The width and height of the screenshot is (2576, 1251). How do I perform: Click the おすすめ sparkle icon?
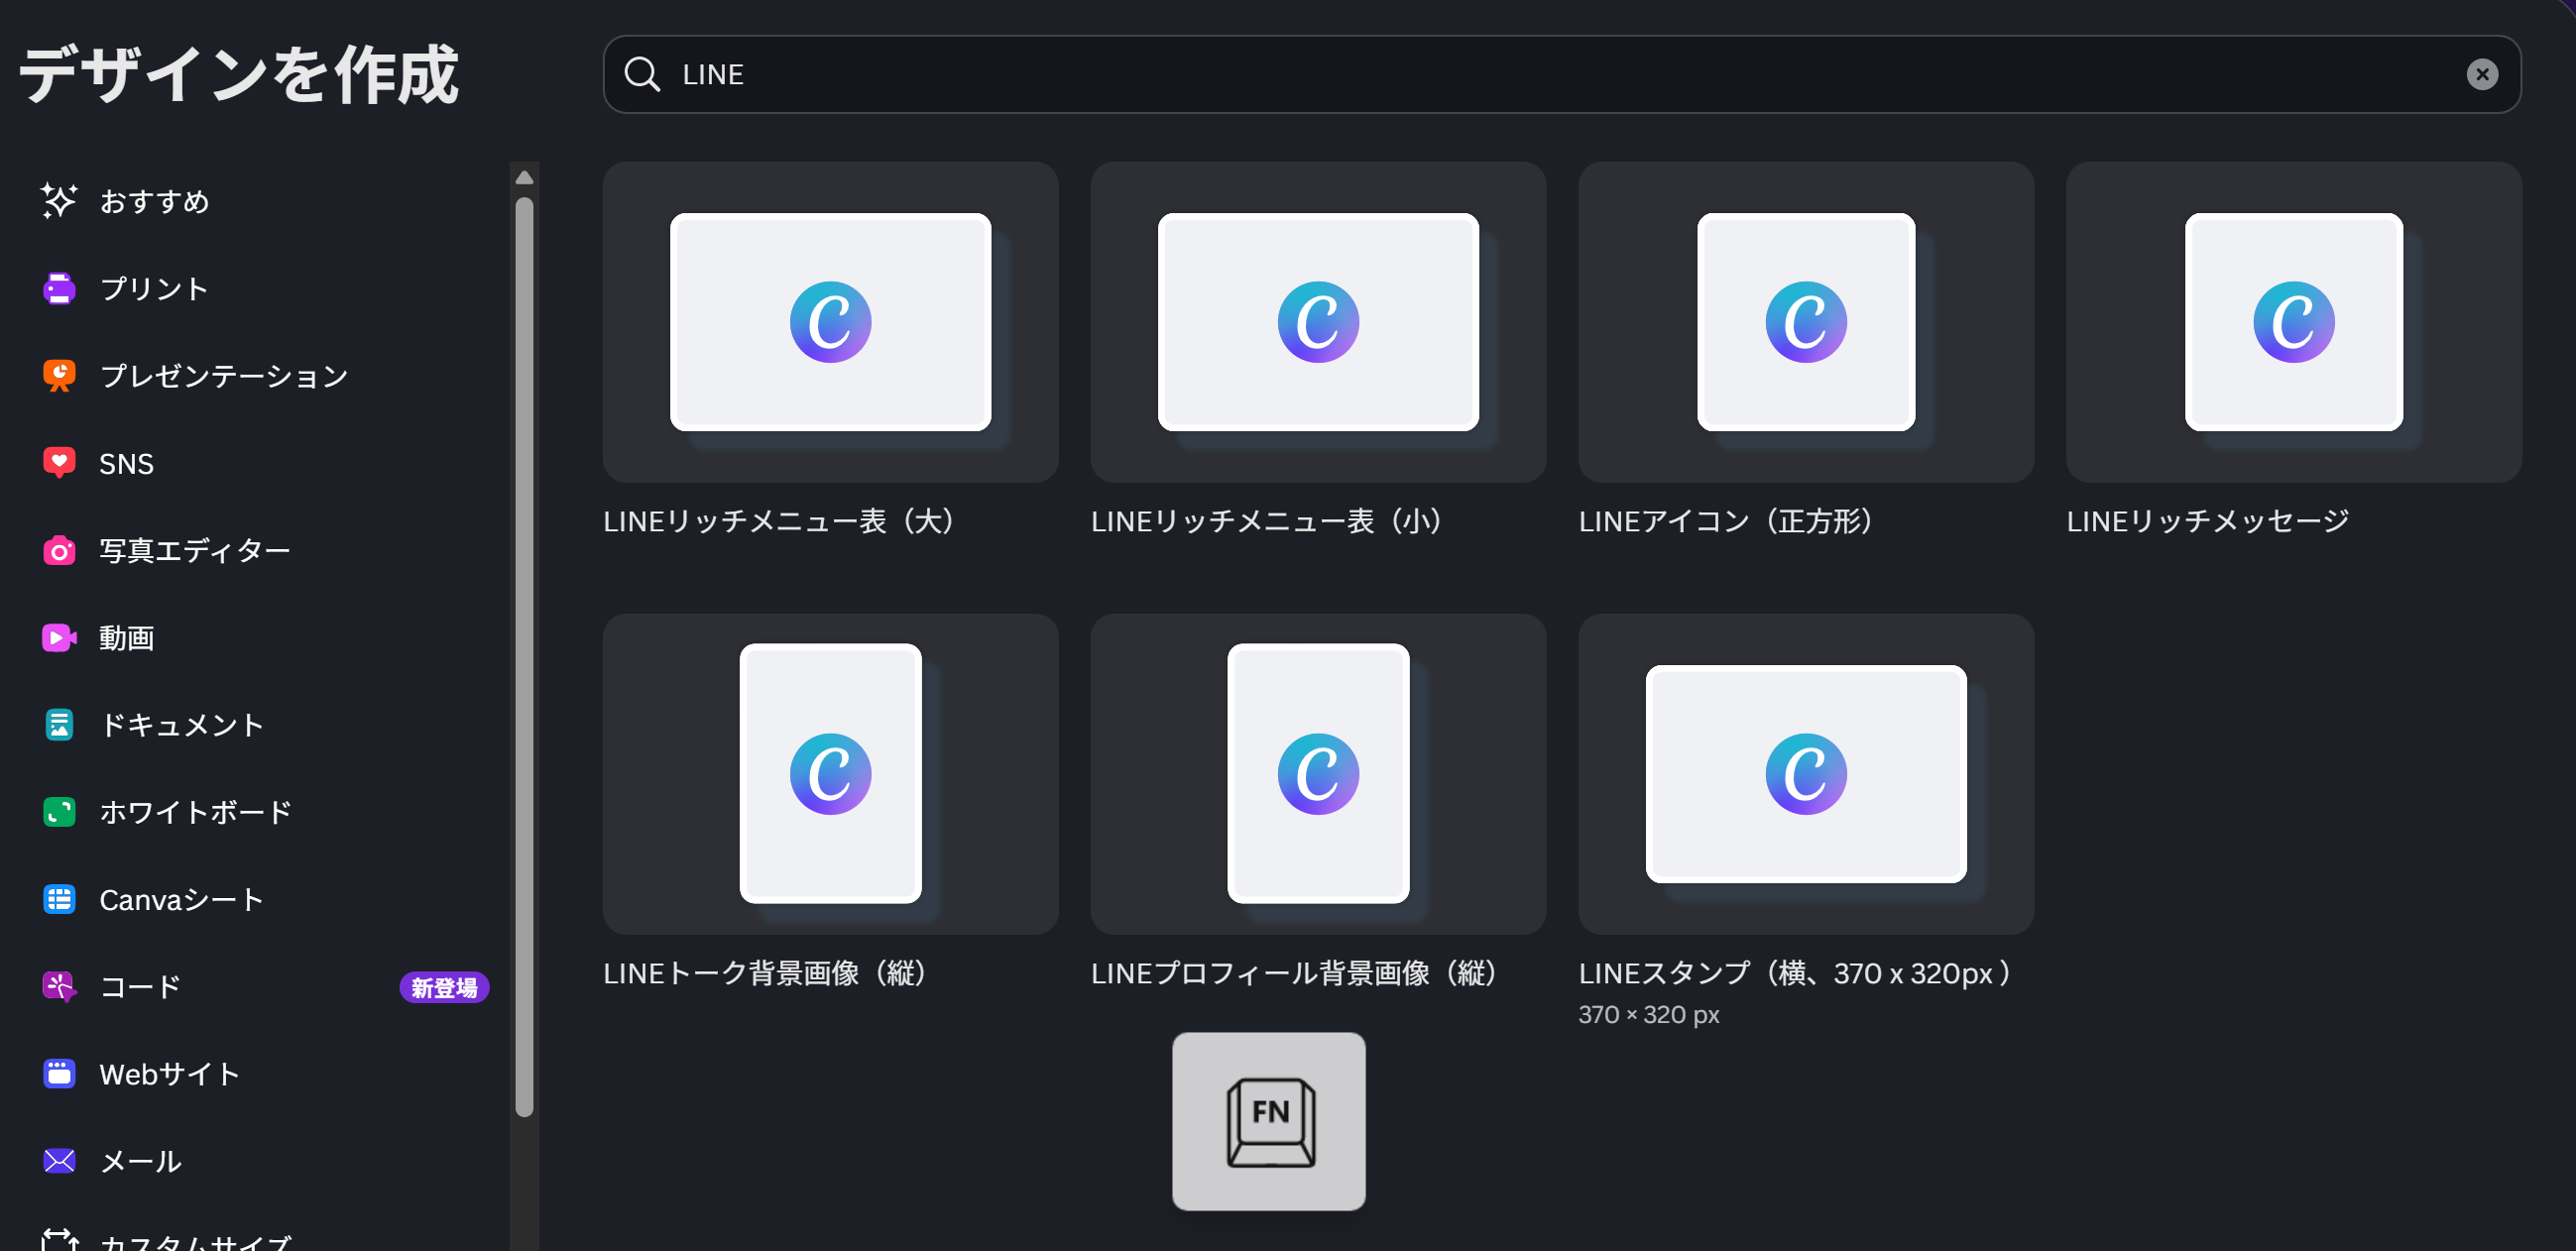(59, 201)
